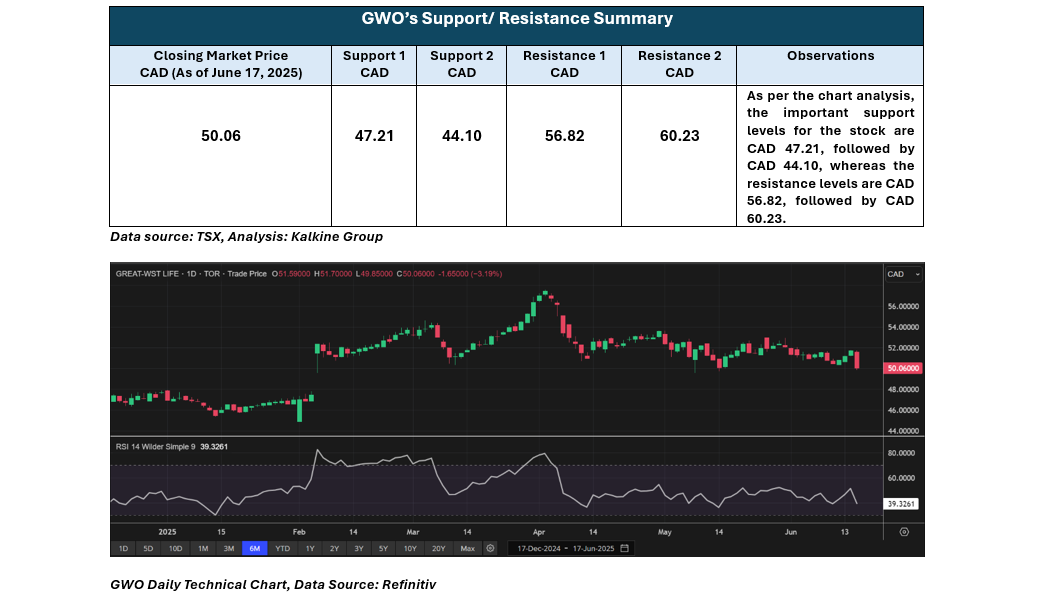
Task: Click the Resistance 2 CAD column header
Action: (680, 65)
